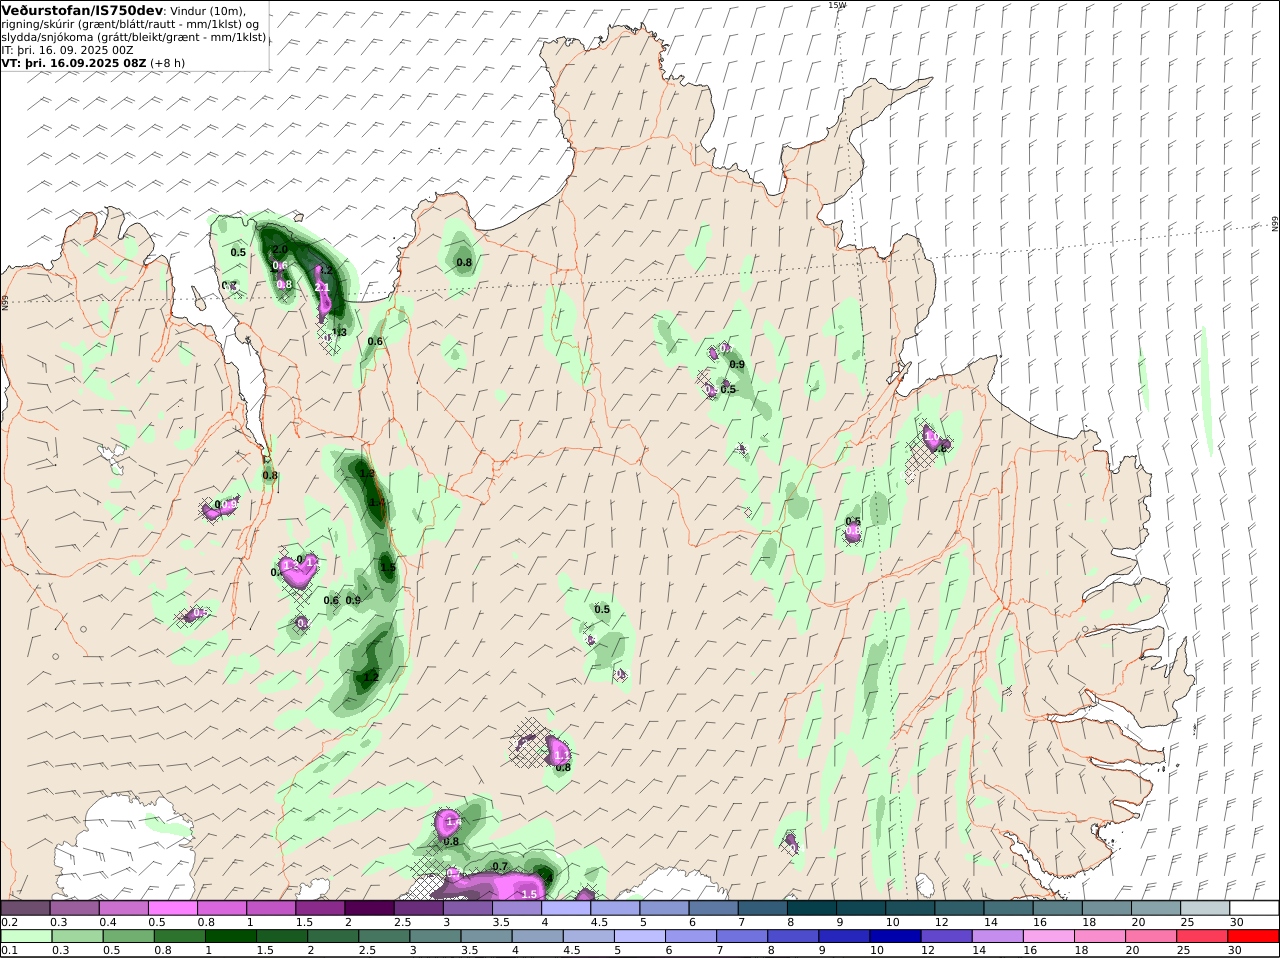
Task: Select the 1.5 purple swatch in snow scale
Action: coord(319,908)
